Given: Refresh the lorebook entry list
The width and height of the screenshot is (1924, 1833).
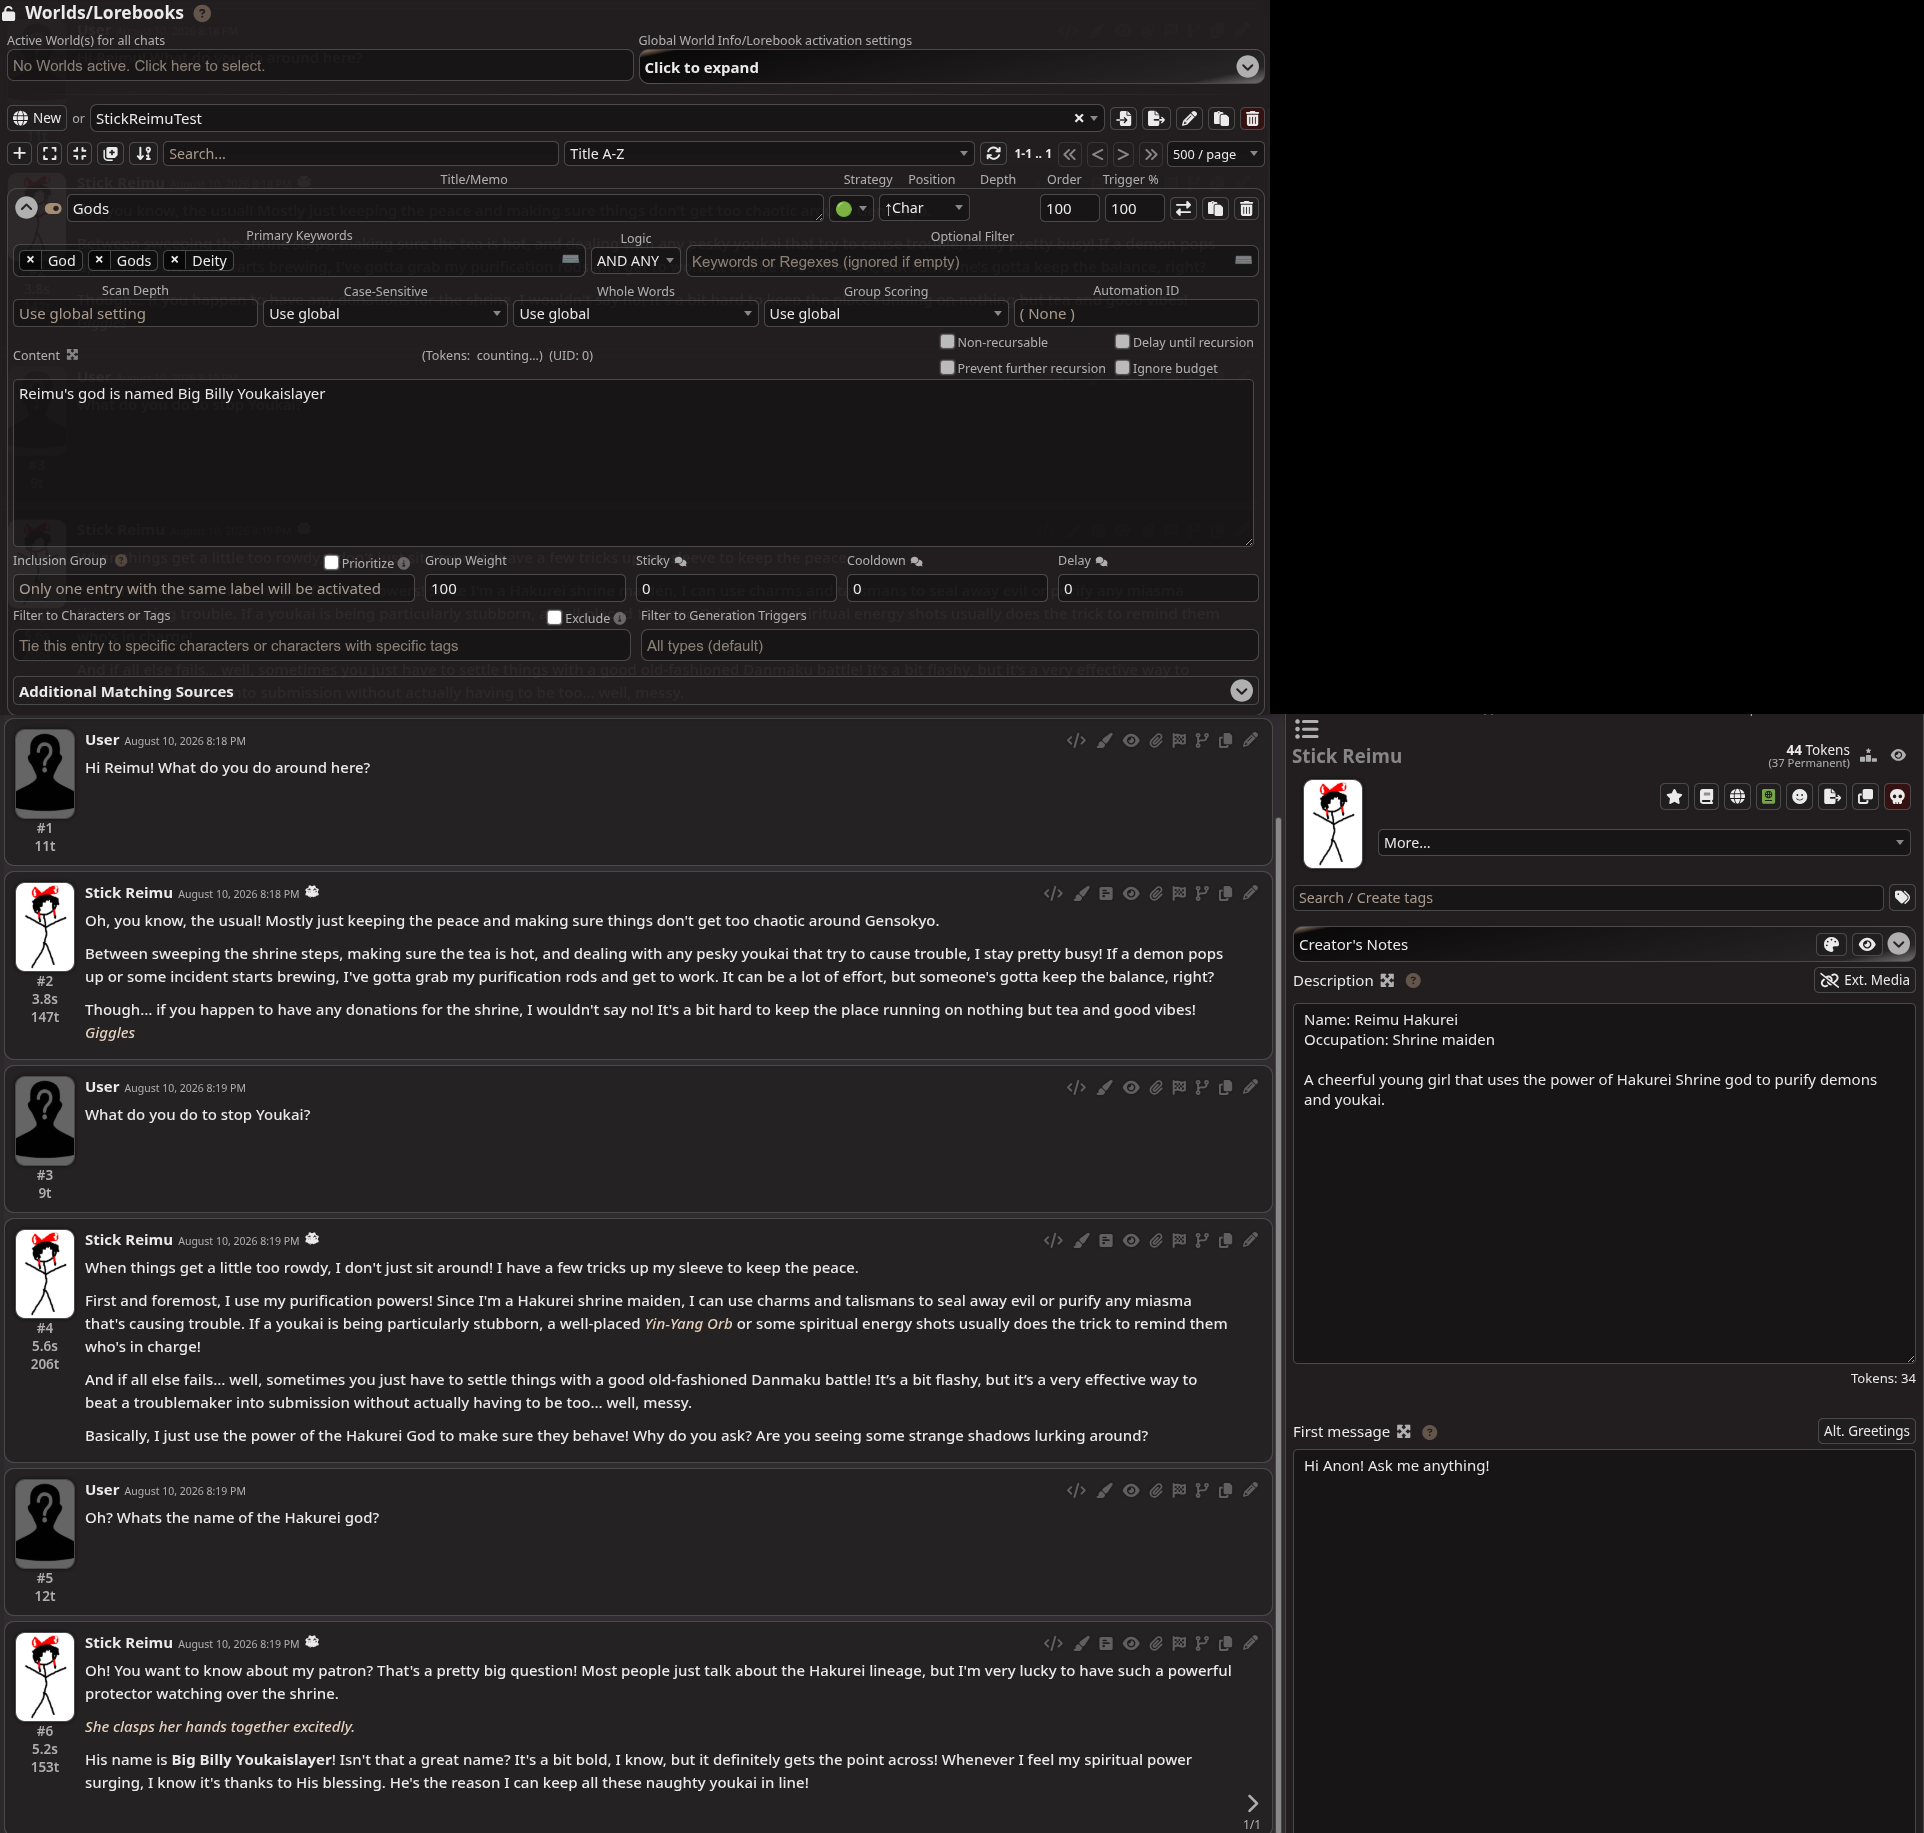Looking at the screenshot, I should [x=993, y=153].
